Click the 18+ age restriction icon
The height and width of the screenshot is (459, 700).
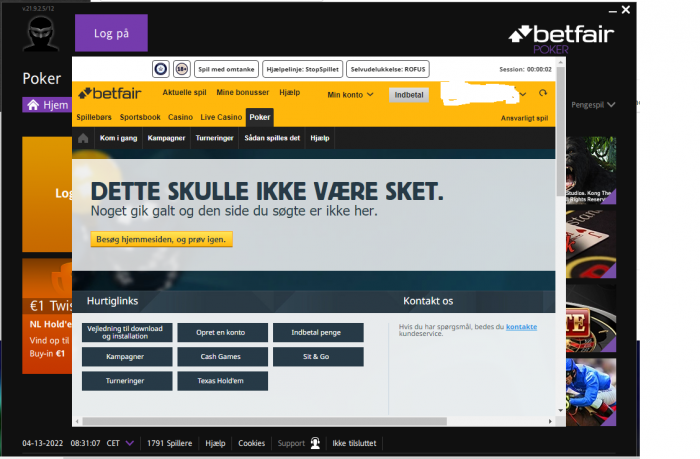click(182, 69)
